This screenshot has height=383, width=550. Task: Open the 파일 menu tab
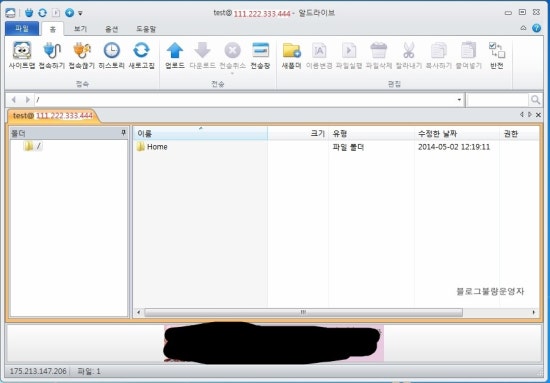pos(22,28)
